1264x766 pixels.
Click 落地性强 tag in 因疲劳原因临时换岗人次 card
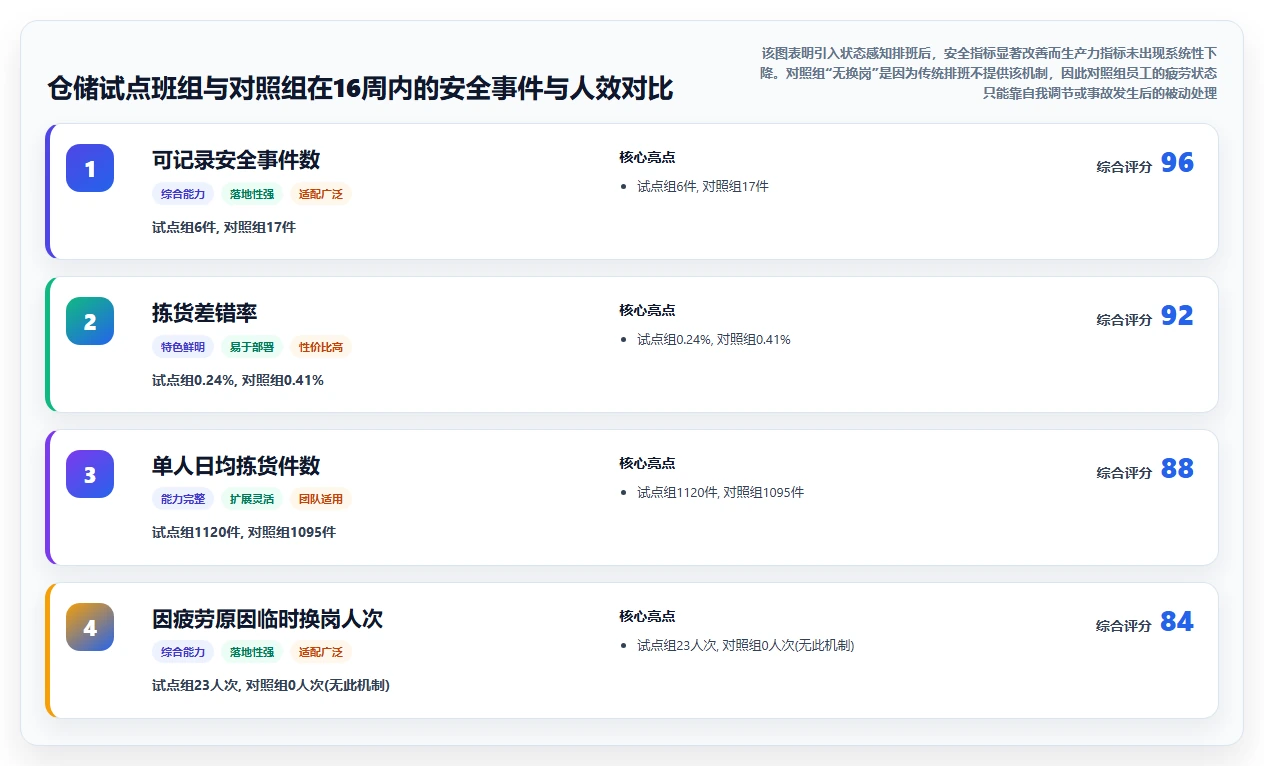click(x=252, y=653)
